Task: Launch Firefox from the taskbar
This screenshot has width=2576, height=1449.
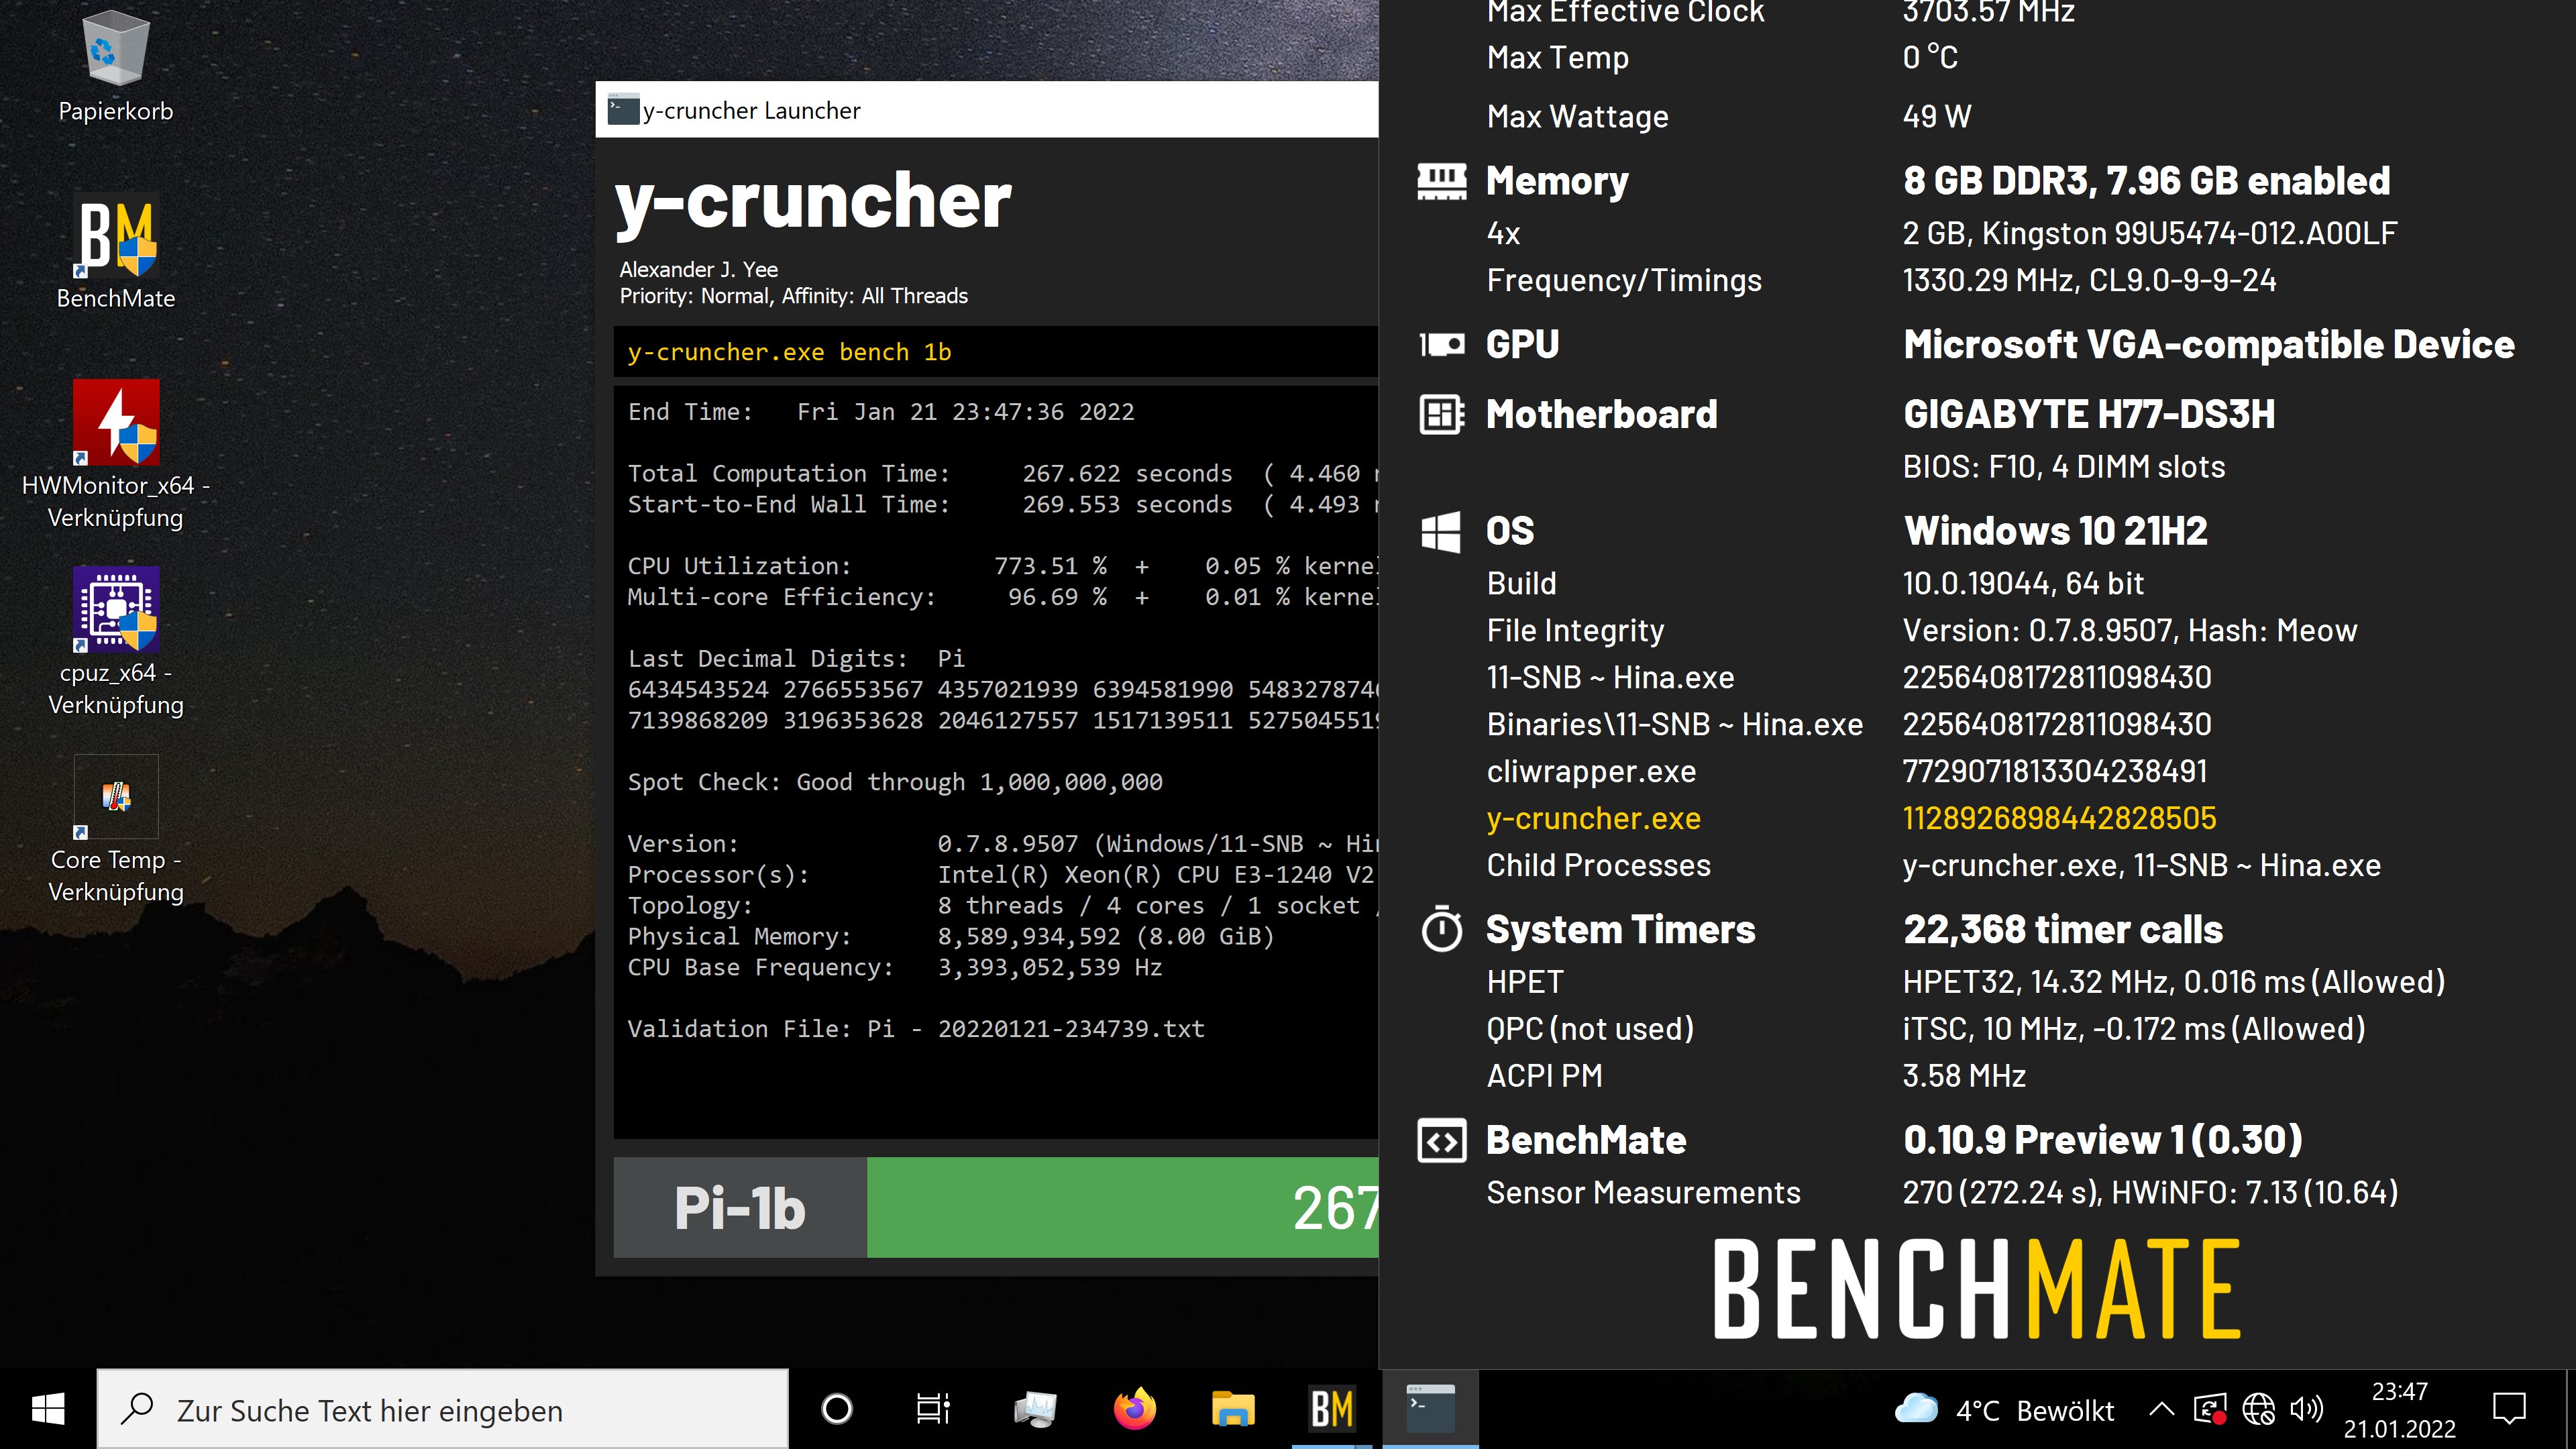Action: coord(1134,1410)
